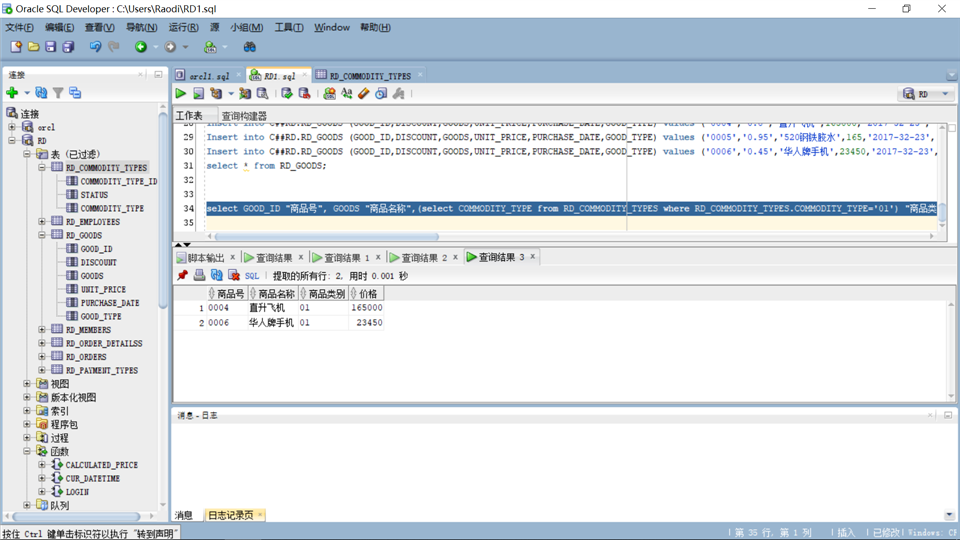The height and width of the screenshot is (540, 960).
Task: Click the Clear eraser icon in worksheet toolbar
Action: (364, 94)
